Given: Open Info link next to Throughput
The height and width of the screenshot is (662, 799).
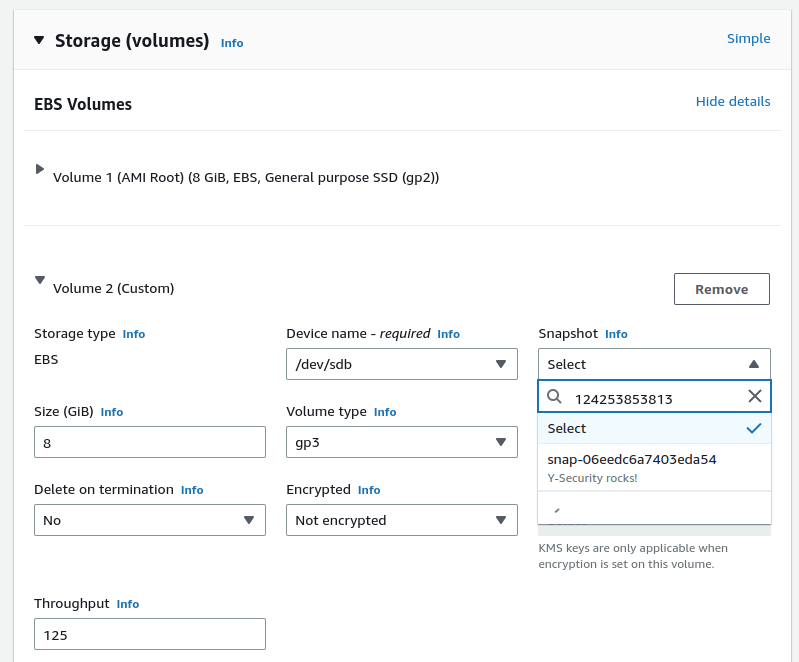Looking at the screenshot, I should pos(128,604).
